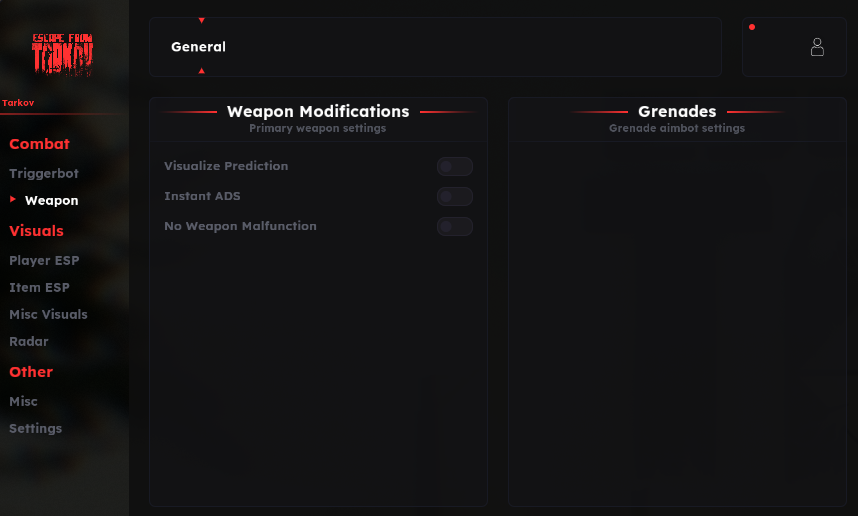Click the Escape From Tarkov logo
This screenshot has height=516, width=858.
[63, 53]
